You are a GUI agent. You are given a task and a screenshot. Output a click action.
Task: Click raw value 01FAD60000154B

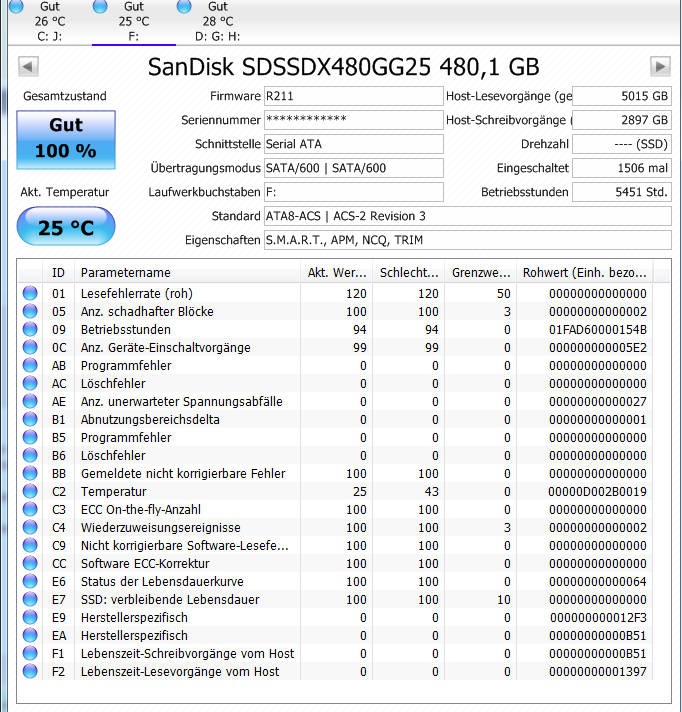click(598, 329)
